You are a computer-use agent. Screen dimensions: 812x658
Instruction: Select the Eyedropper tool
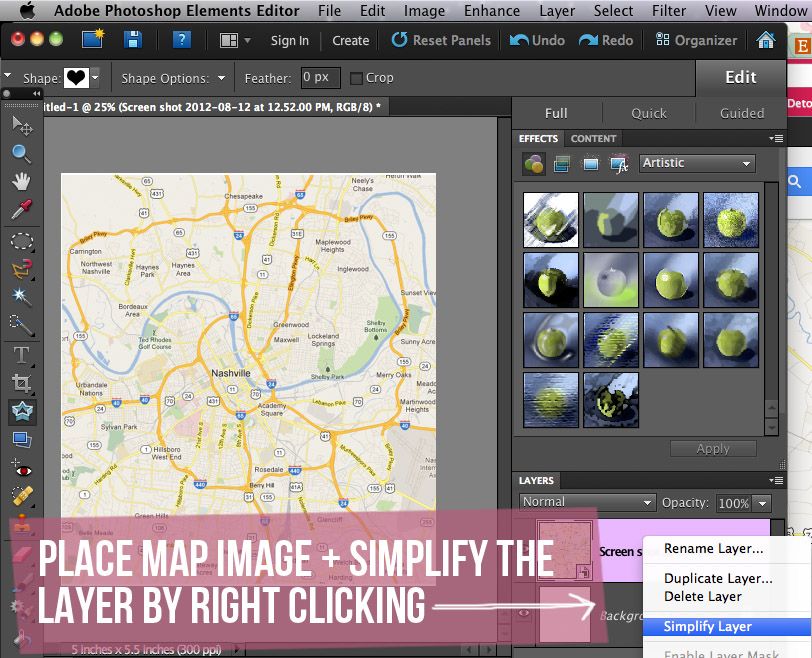pos(21,209)
